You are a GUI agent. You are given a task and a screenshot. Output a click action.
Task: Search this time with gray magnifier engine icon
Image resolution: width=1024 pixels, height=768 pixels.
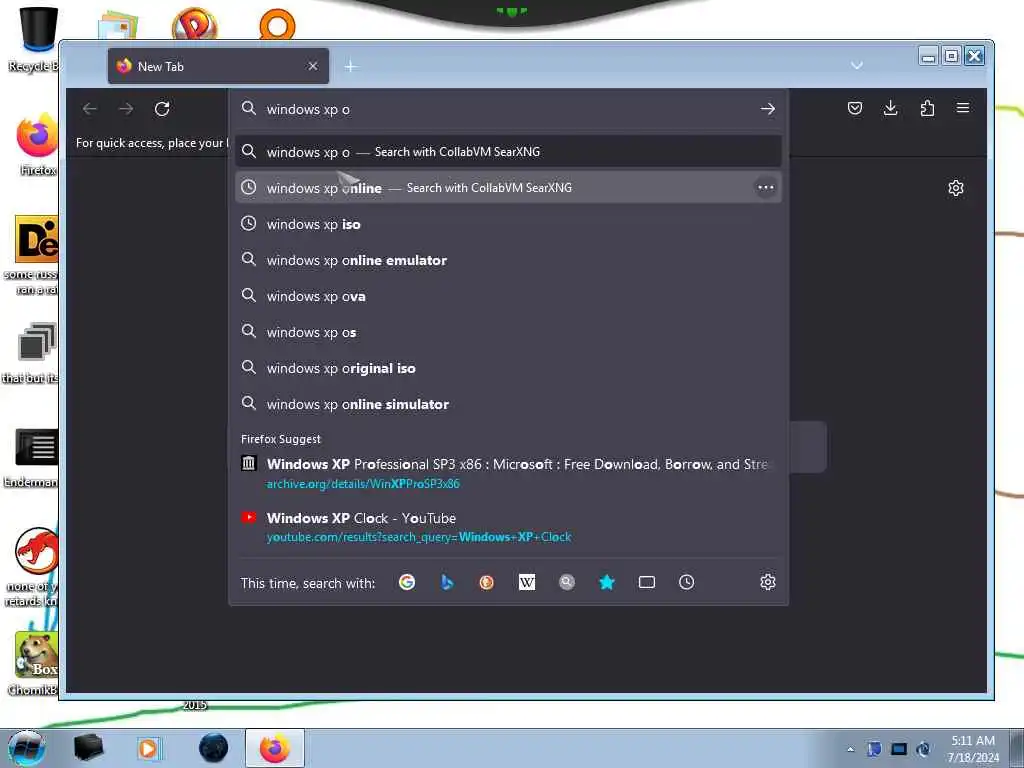click(x=567, y=582)
